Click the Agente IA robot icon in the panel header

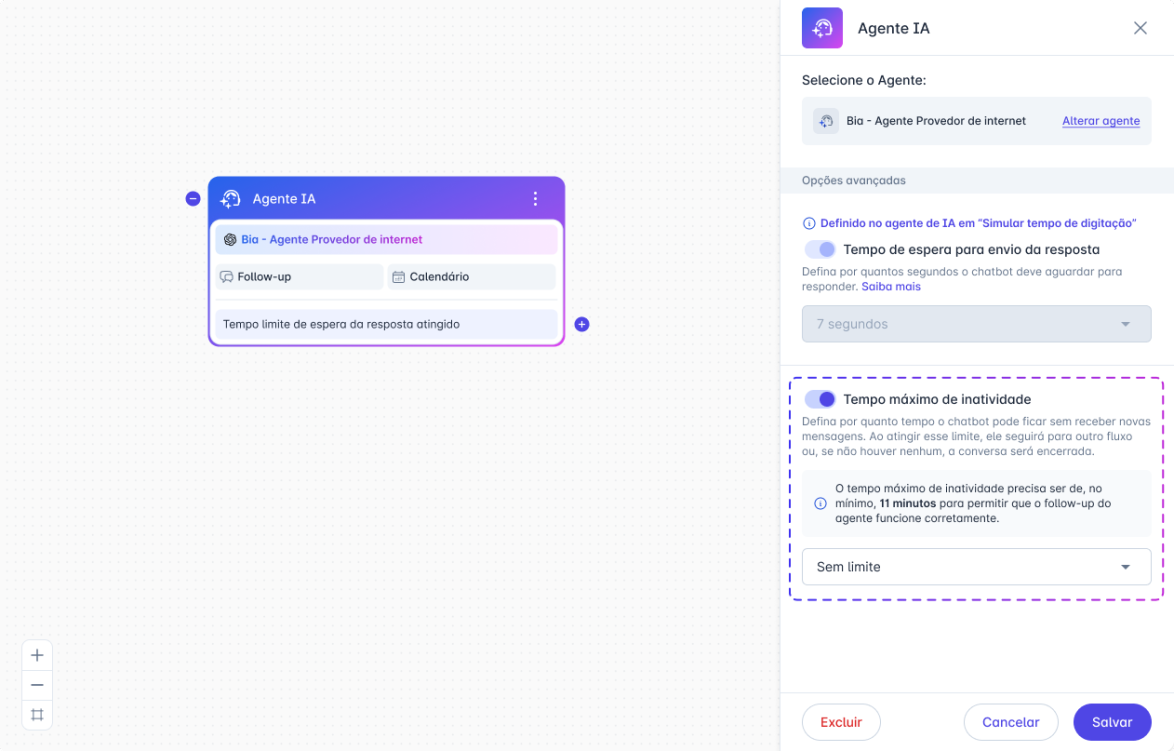822,27
